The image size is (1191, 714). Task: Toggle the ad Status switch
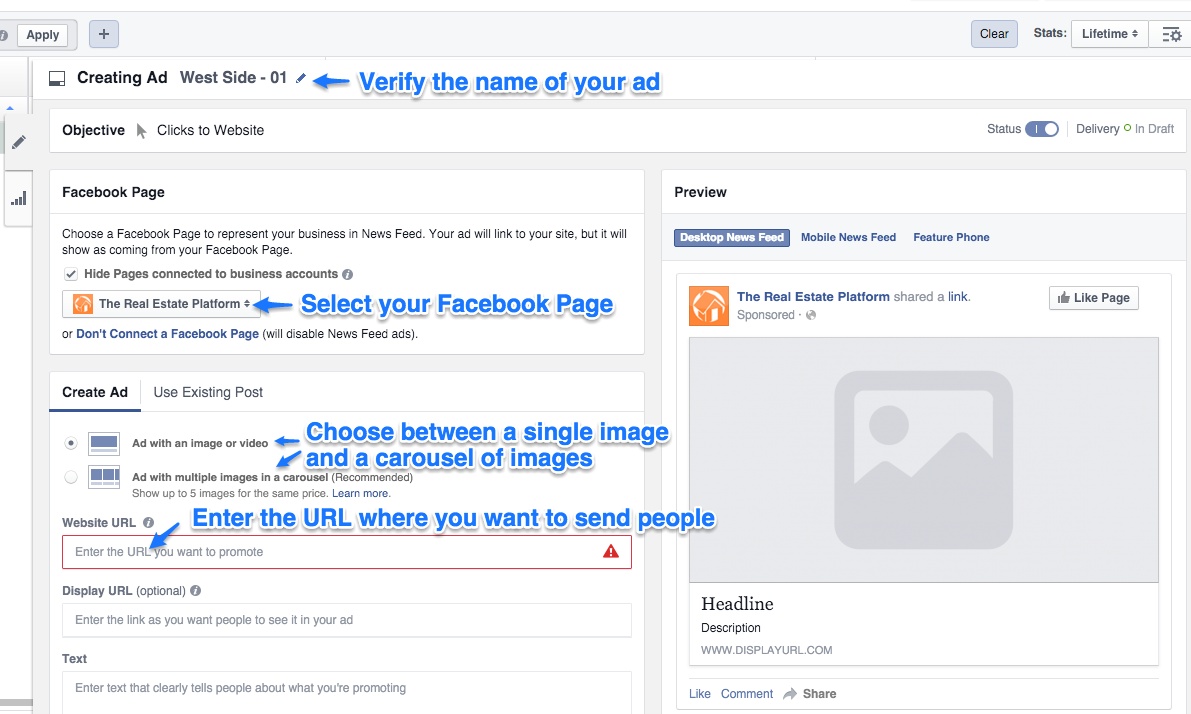(1041, 129)
